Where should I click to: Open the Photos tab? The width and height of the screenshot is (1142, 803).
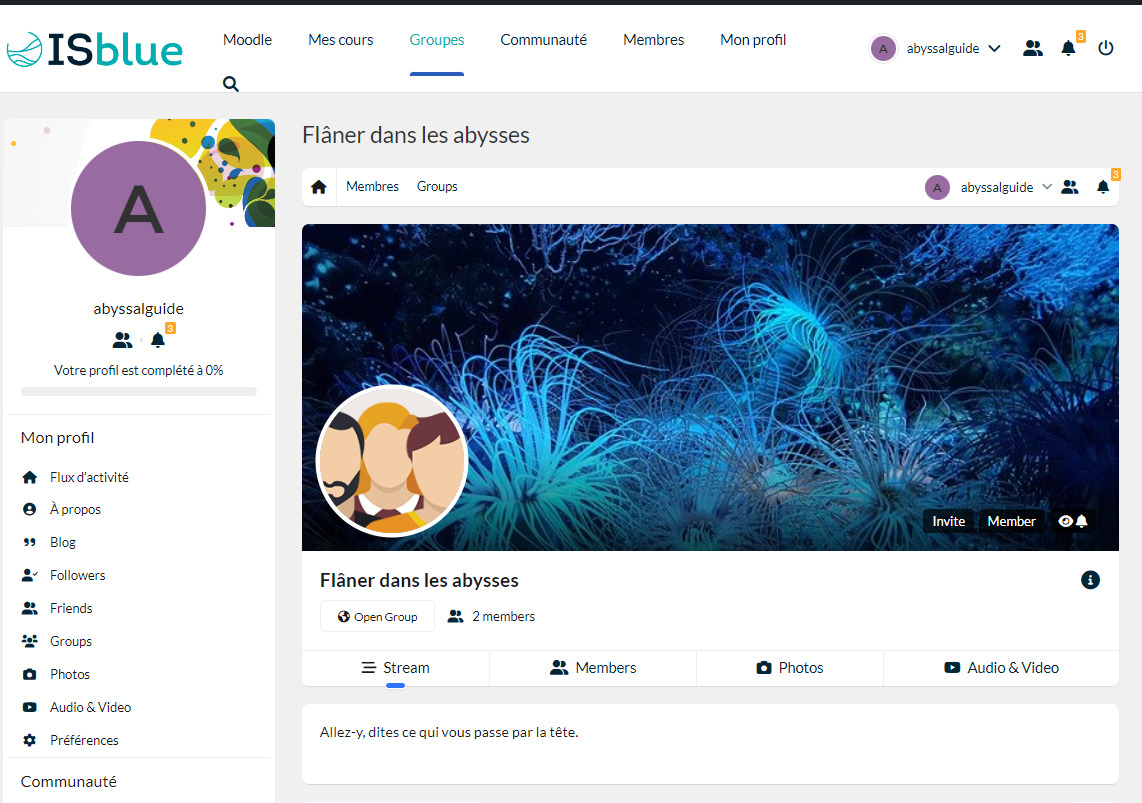pyautogui.click(x=789, y=668)
